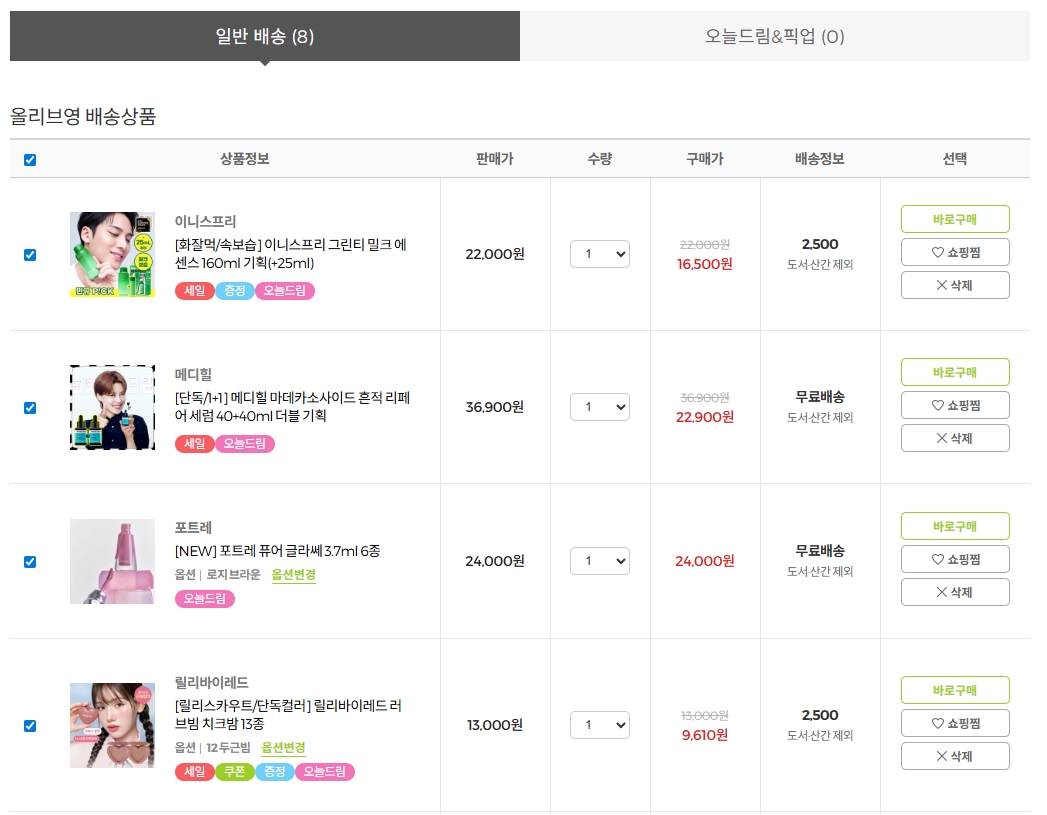Open quantity dropdown for 이니스프리 item
This screenshot has height=815, width=1047.
(x=600, y=254)
